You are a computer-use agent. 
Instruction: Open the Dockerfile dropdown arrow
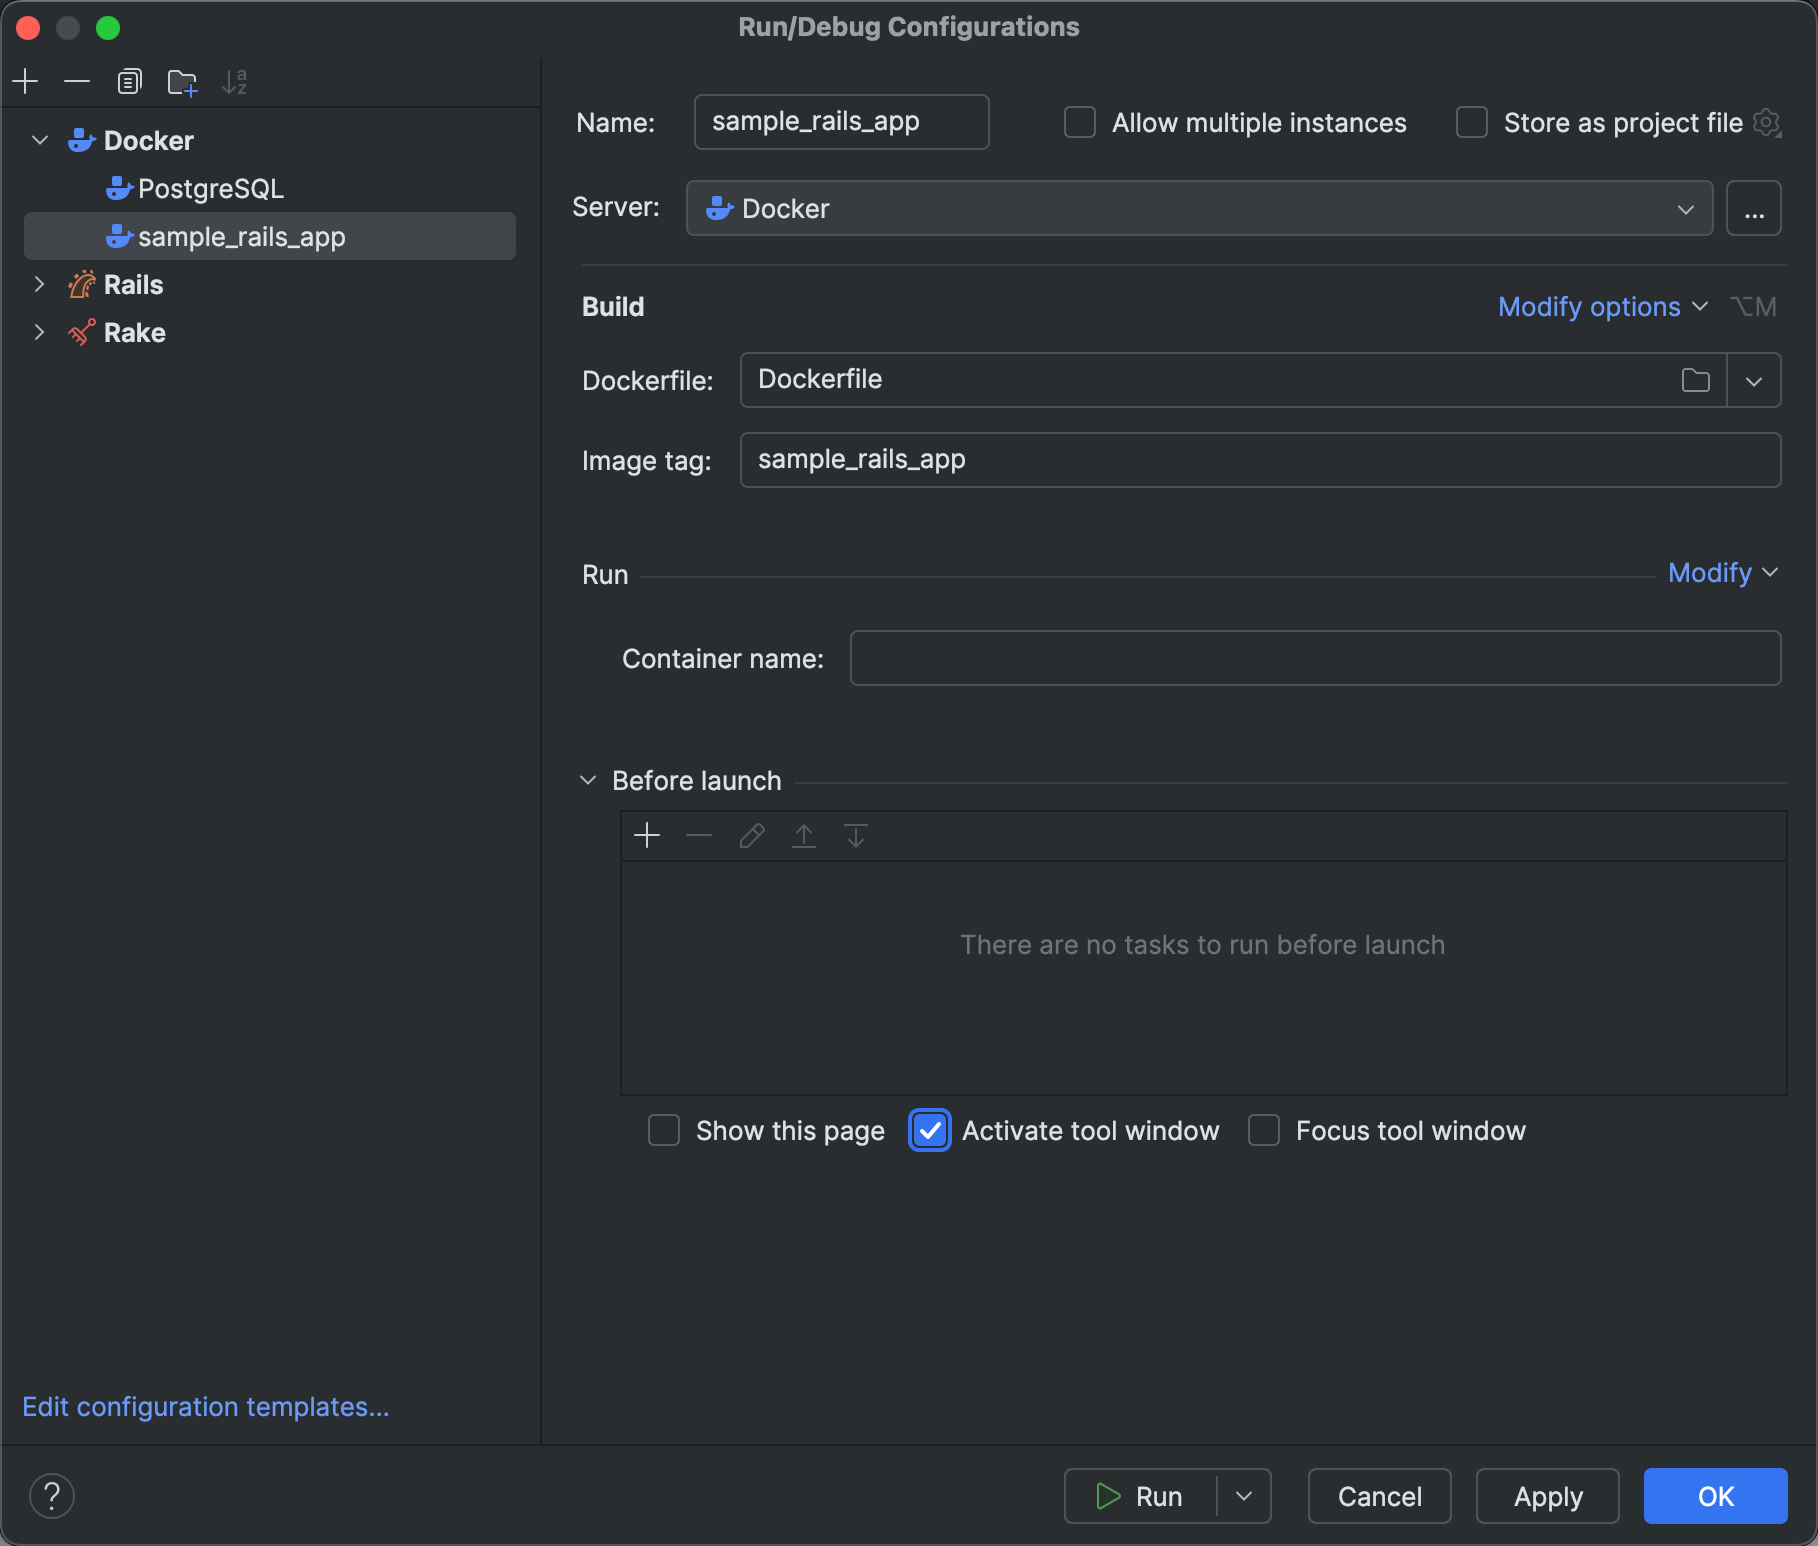1754,380
